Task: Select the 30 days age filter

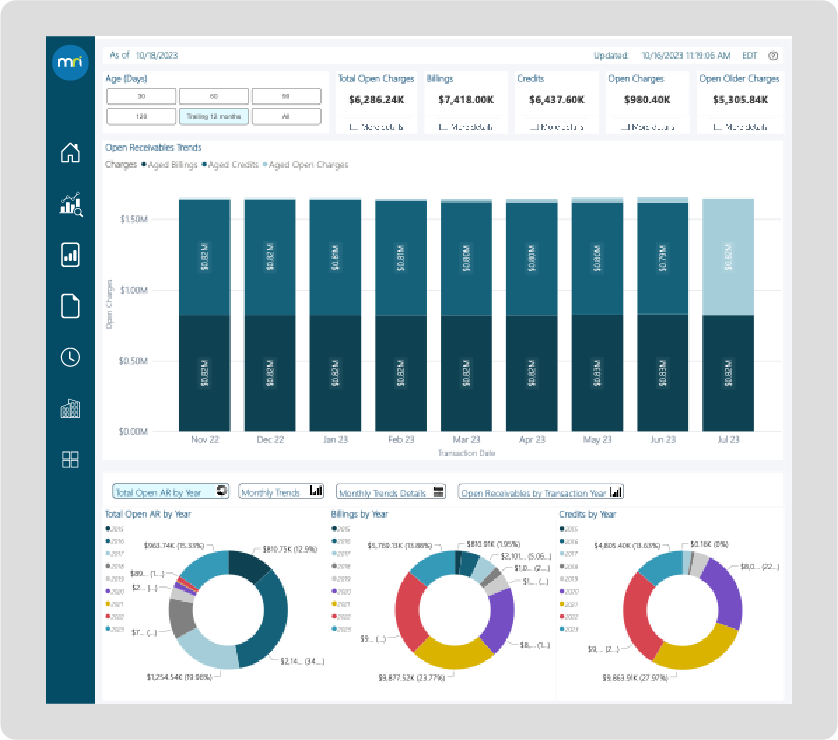Action: click(x=141, y=96)
